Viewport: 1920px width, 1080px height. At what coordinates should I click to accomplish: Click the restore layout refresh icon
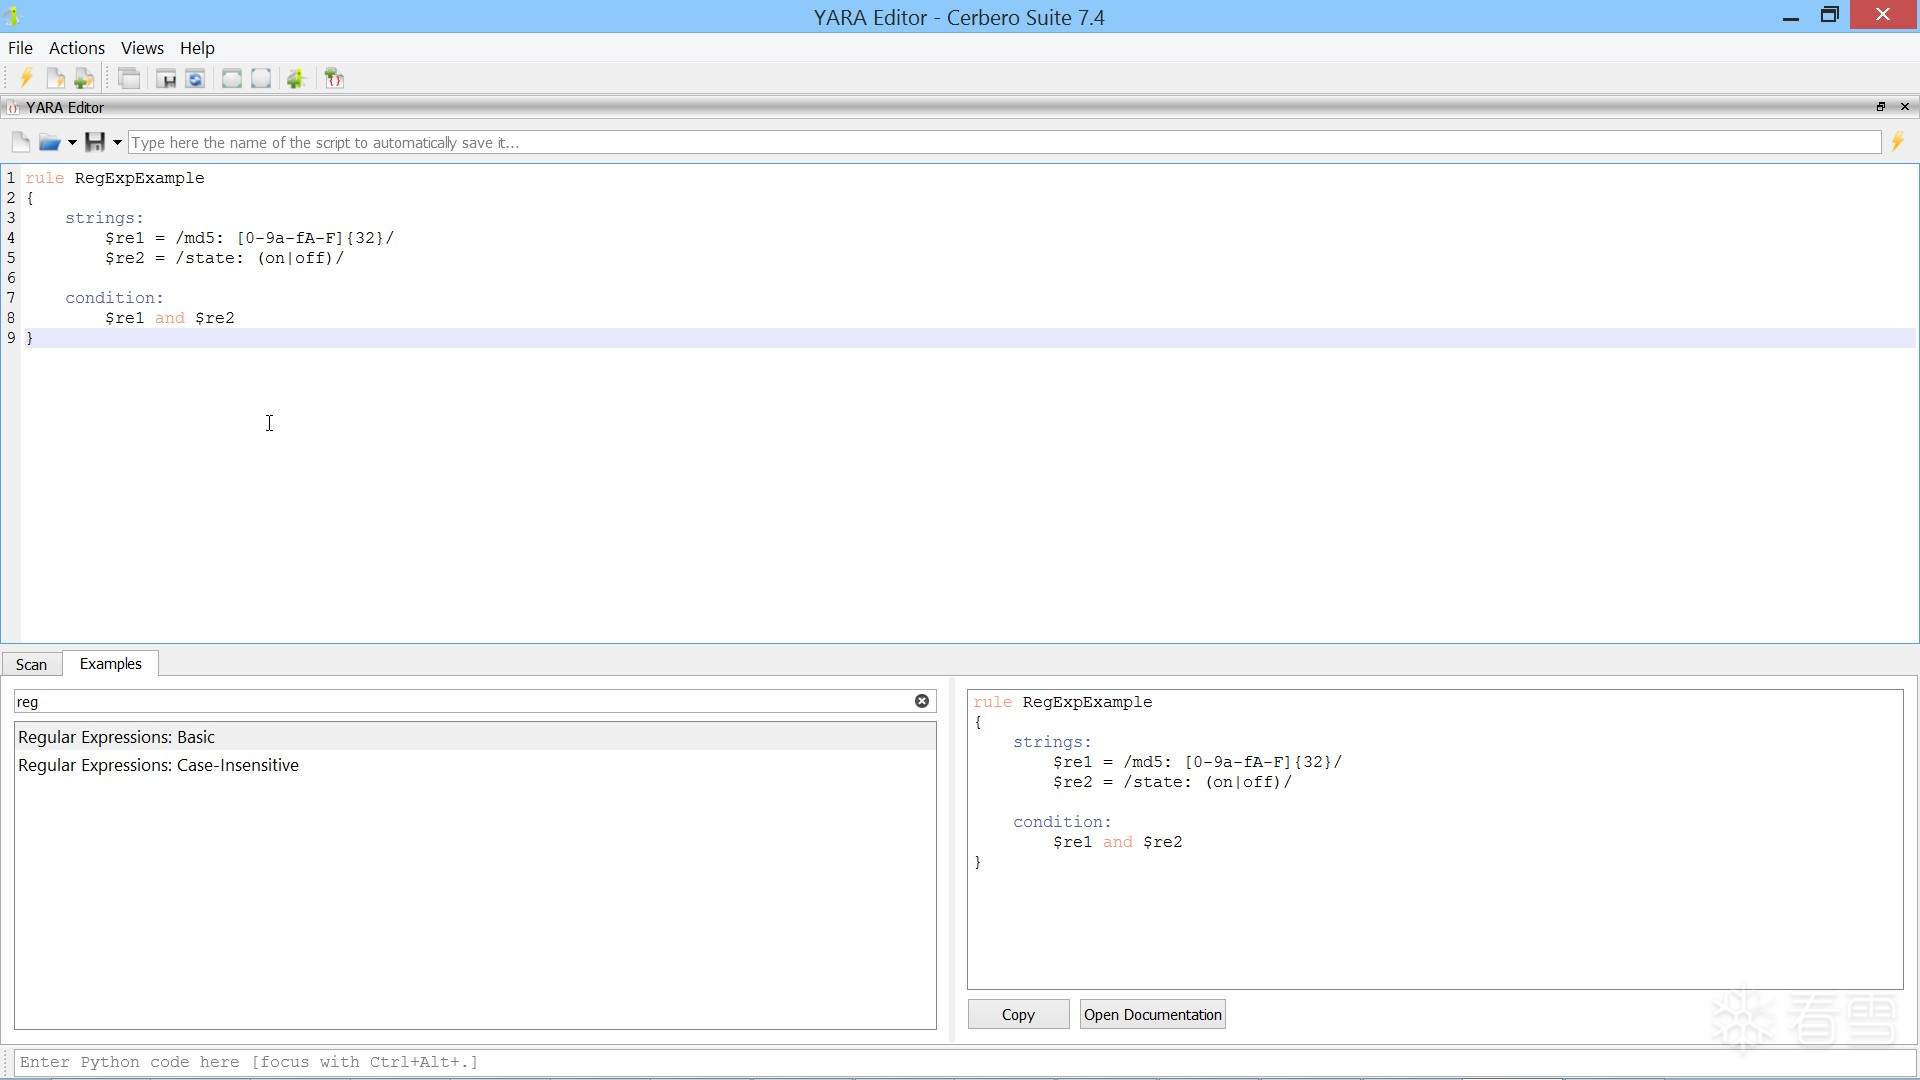pos(196,79)
